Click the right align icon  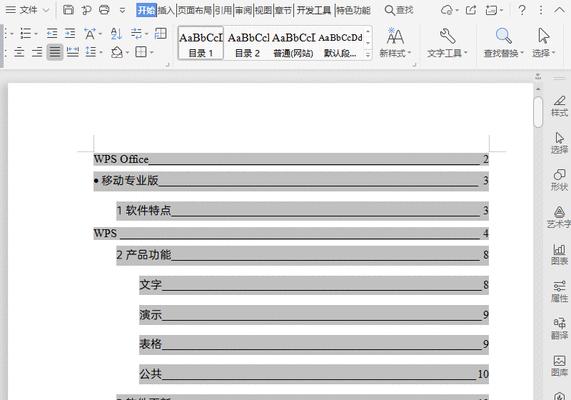(x=37, y=52)
